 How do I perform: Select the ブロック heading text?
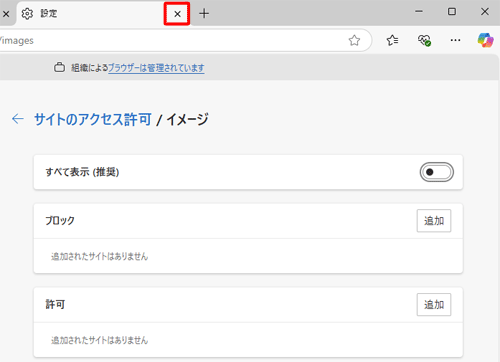(x=60, y=220)
